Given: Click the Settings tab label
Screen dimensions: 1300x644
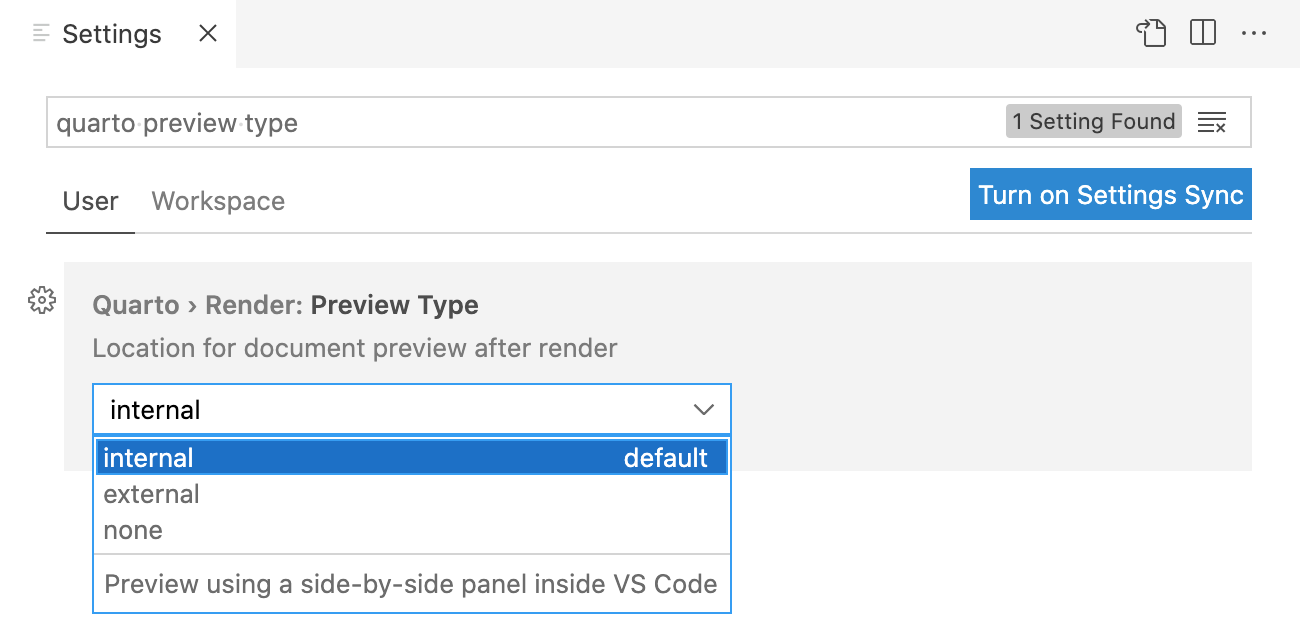Looking at the screenshot, I should pyautogui.click(x=112, y=33).
